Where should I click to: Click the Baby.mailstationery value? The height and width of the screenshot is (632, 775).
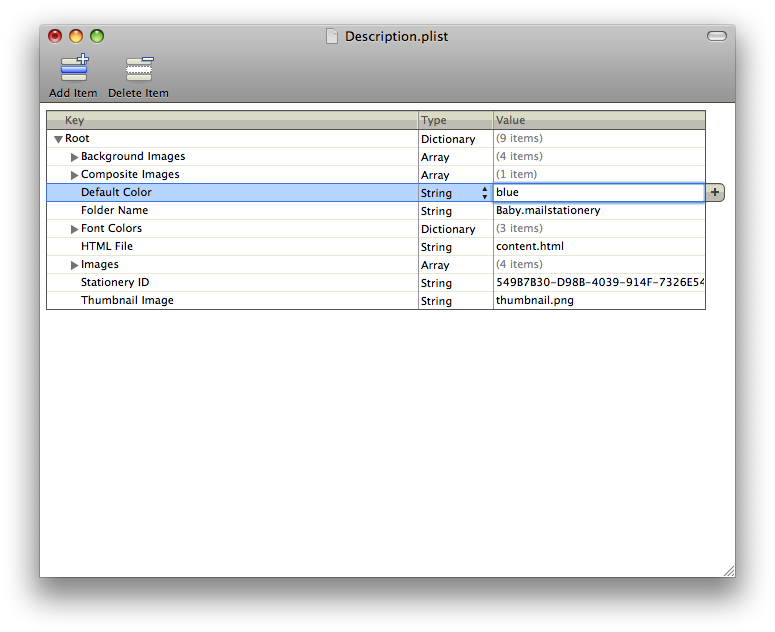click(x=548, y=211)
